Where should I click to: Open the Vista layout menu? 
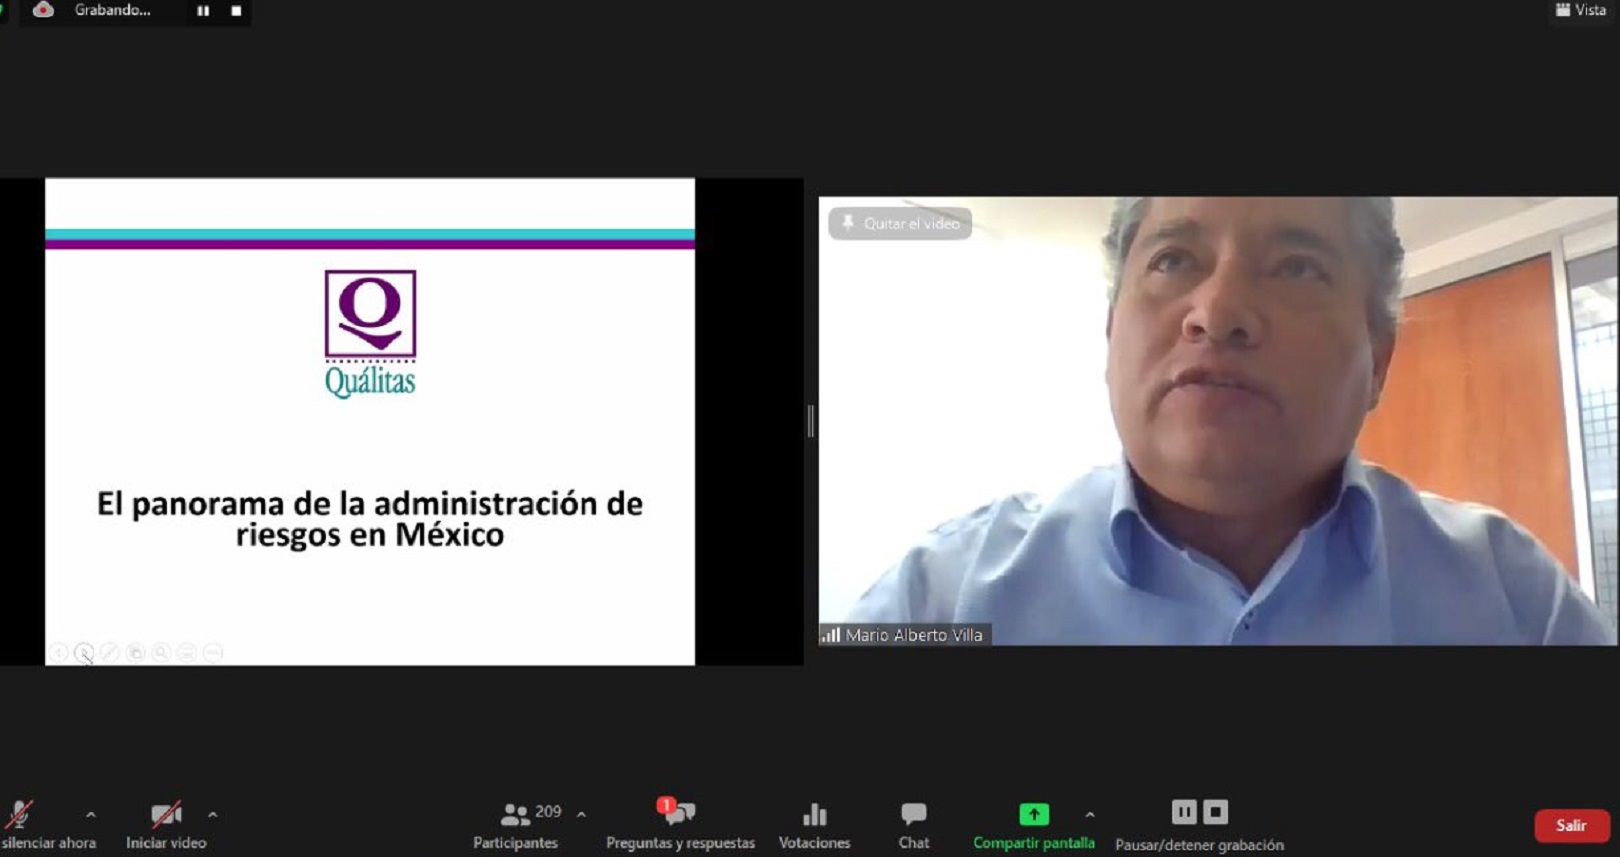pos(1581,10)
